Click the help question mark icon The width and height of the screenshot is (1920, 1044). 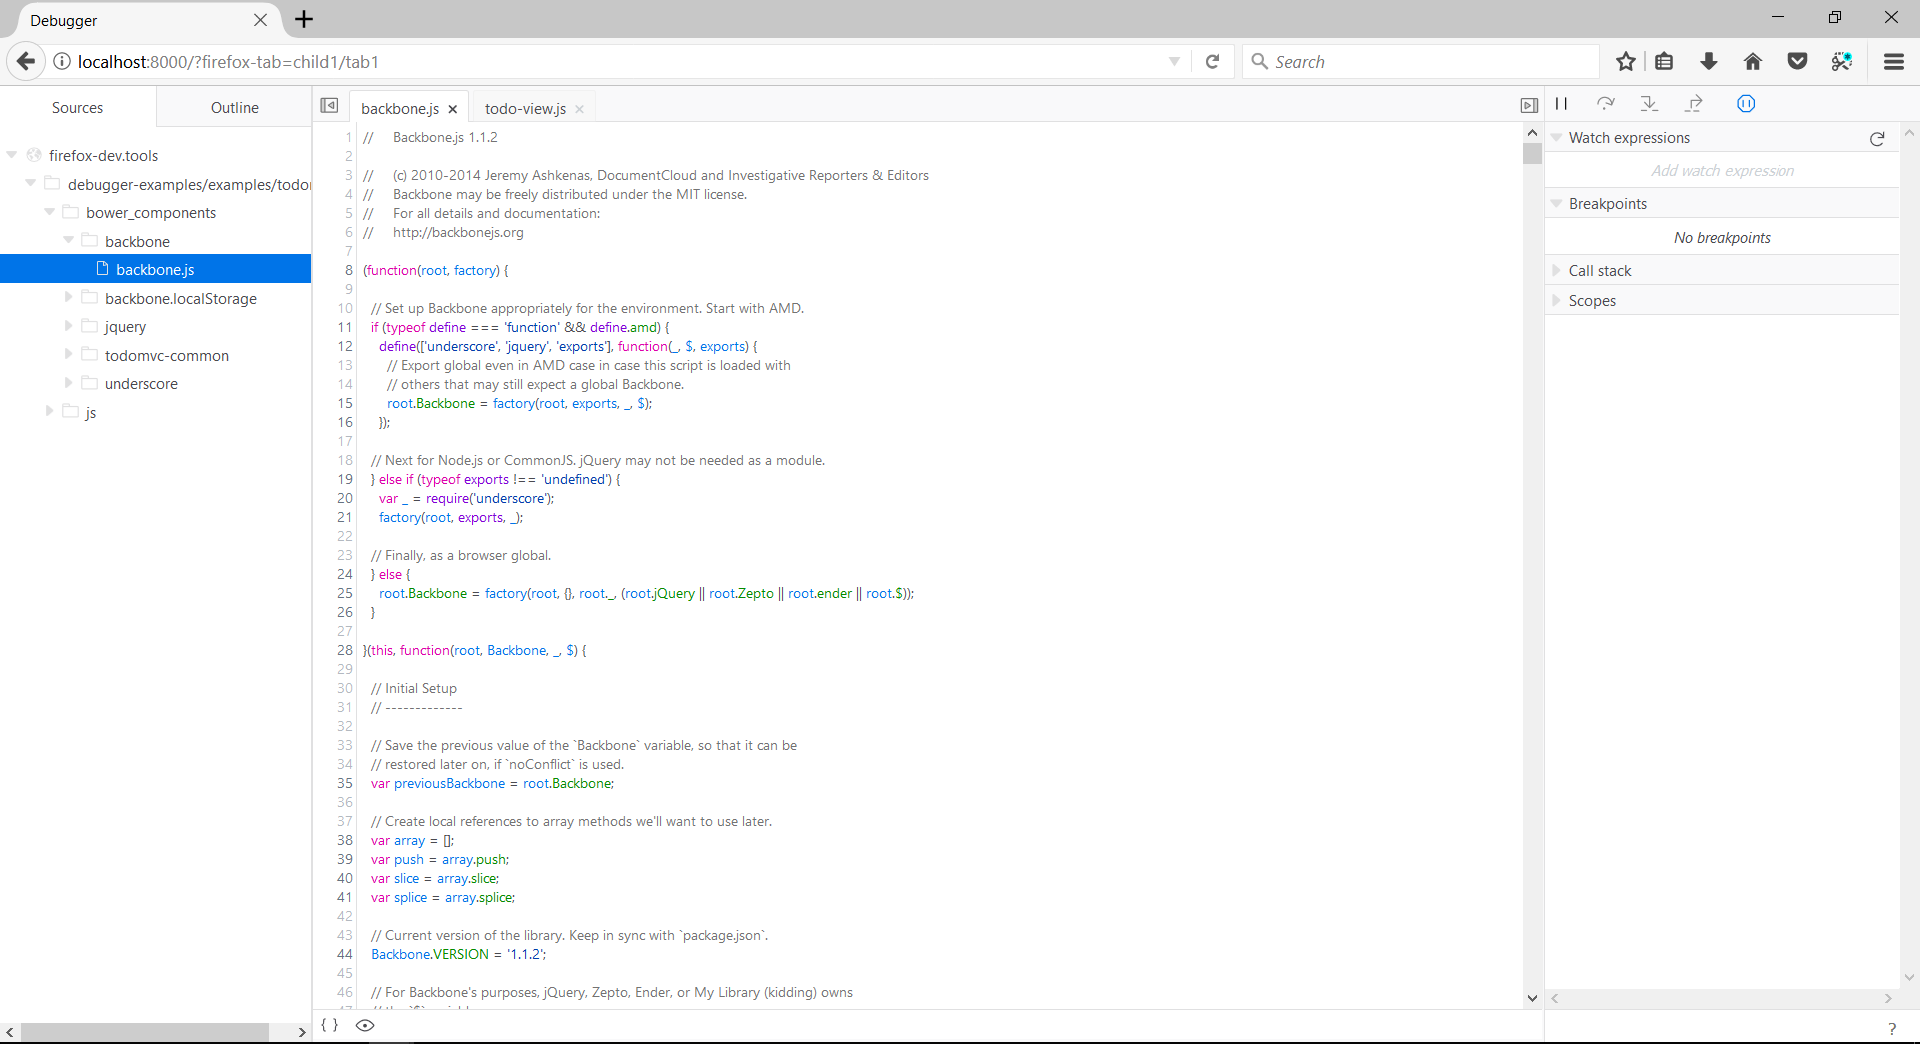click(1891, 1029)
